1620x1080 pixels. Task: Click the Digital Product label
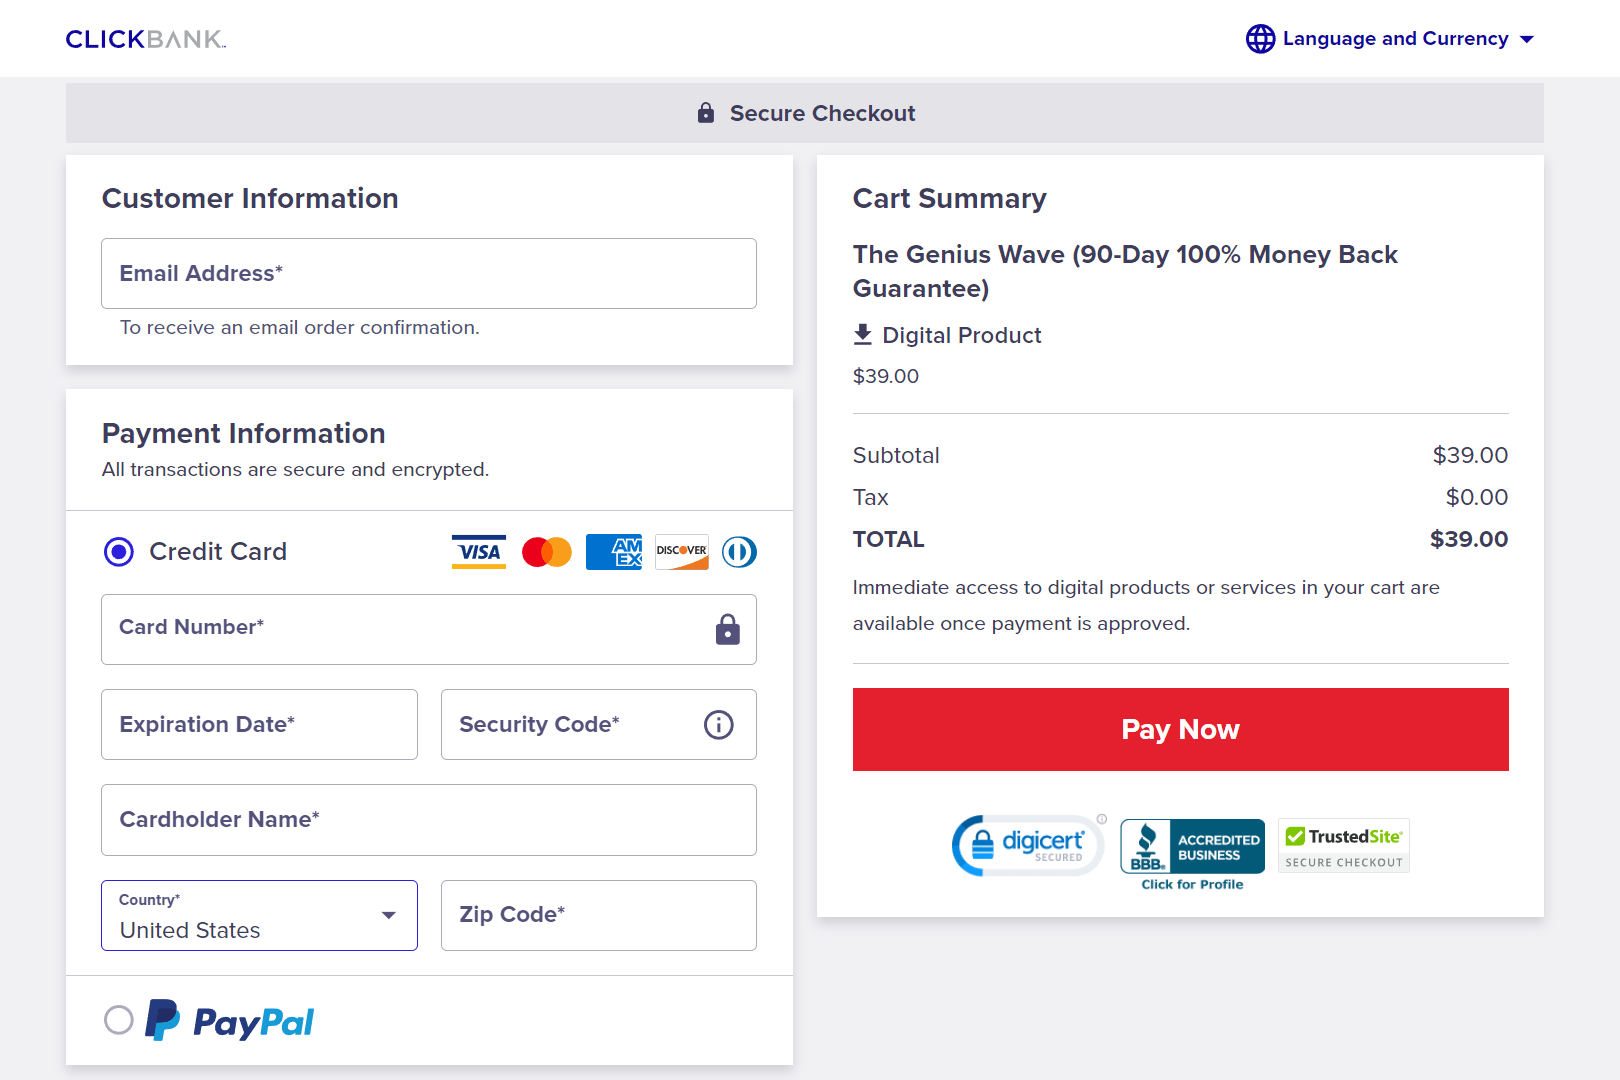[962, 335]
